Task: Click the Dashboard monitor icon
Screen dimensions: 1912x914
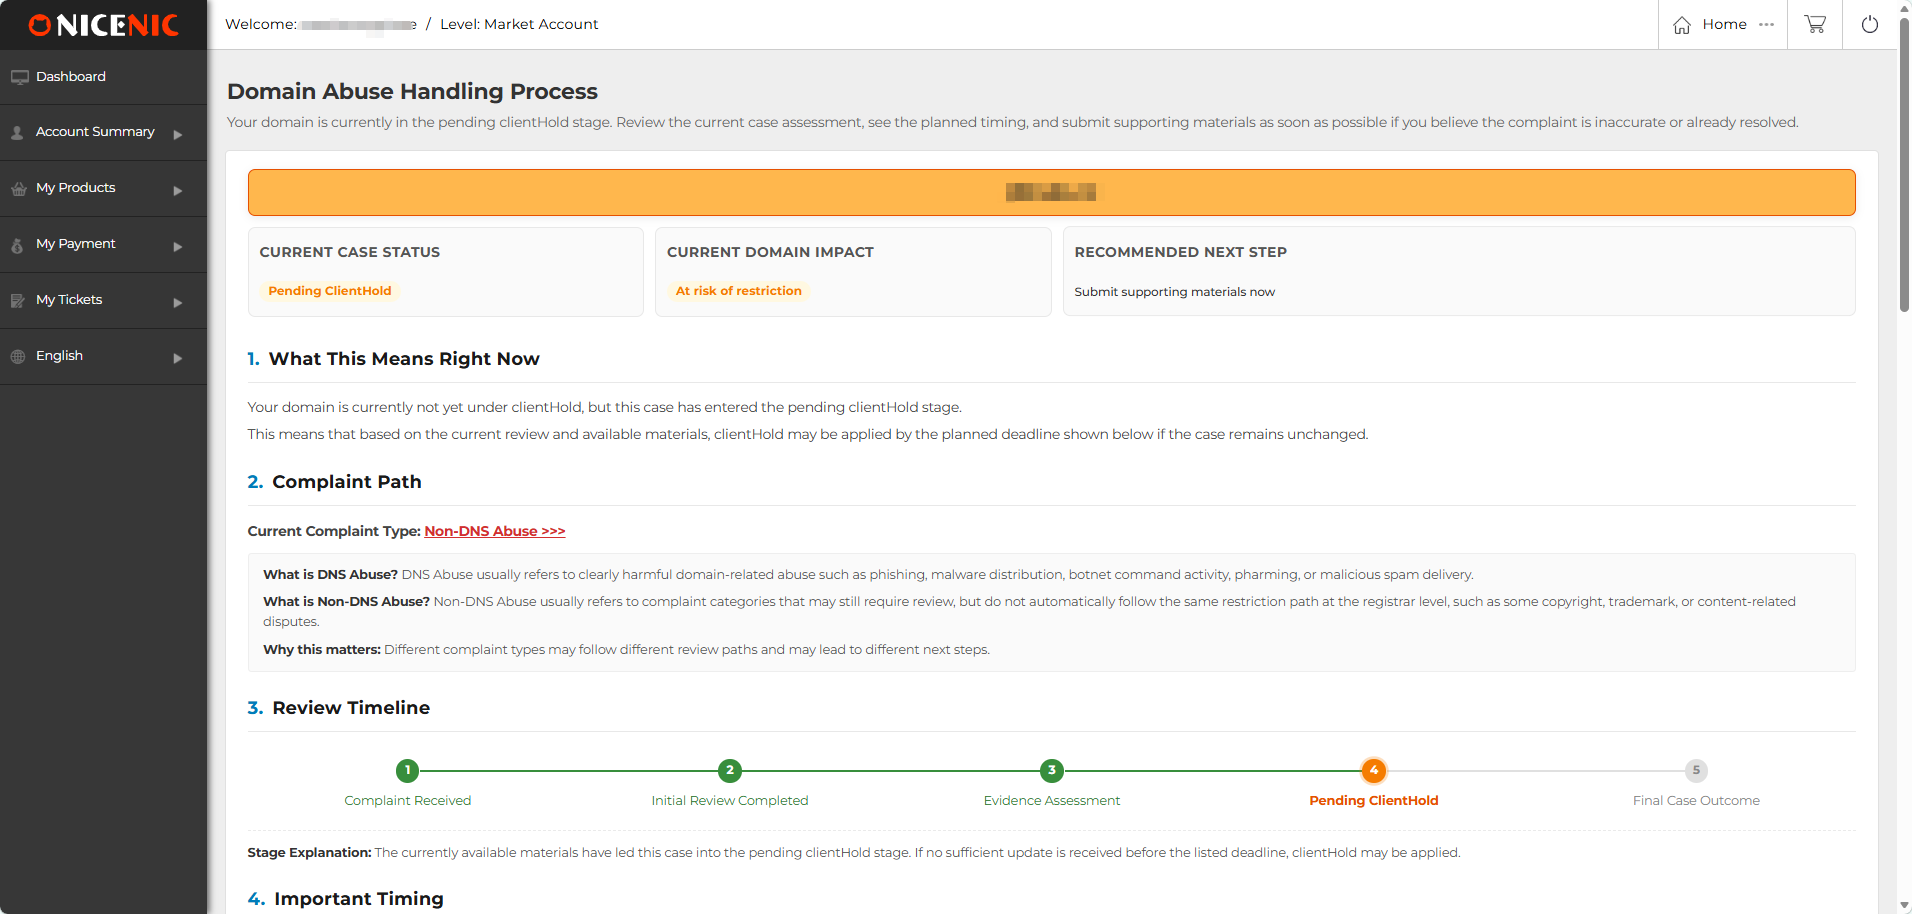Action: pos(19,77)
